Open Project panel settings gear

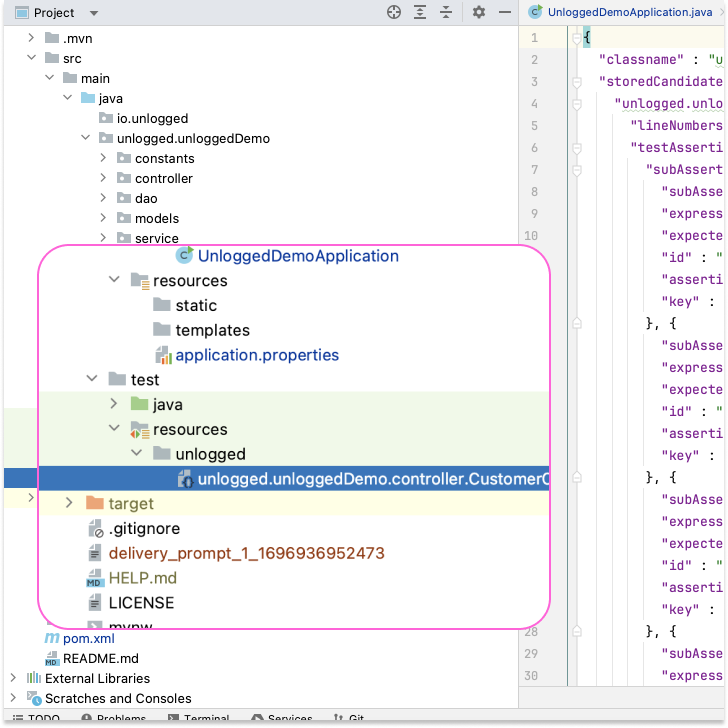tap(479, 13)
